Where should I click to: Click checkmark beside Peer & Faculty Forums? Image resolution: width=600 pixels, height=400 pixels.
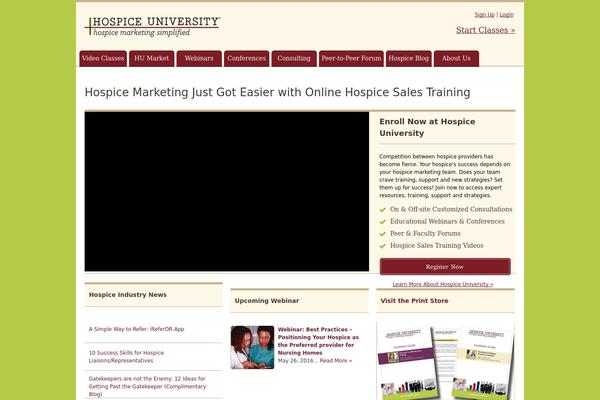point(382,234)
